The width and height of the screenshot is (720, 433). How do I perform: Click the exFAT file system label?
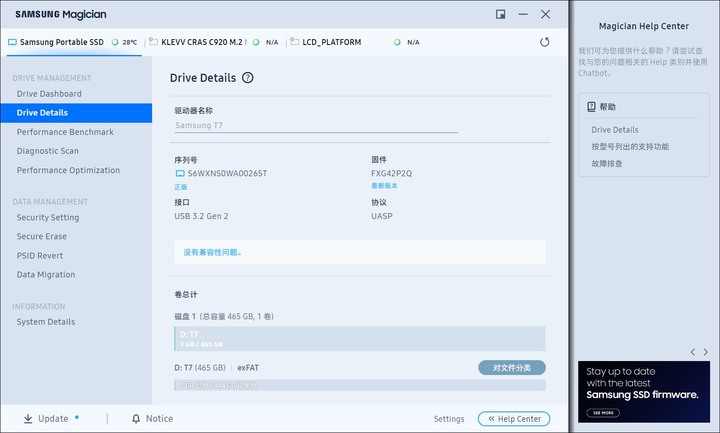coord(248,368)
